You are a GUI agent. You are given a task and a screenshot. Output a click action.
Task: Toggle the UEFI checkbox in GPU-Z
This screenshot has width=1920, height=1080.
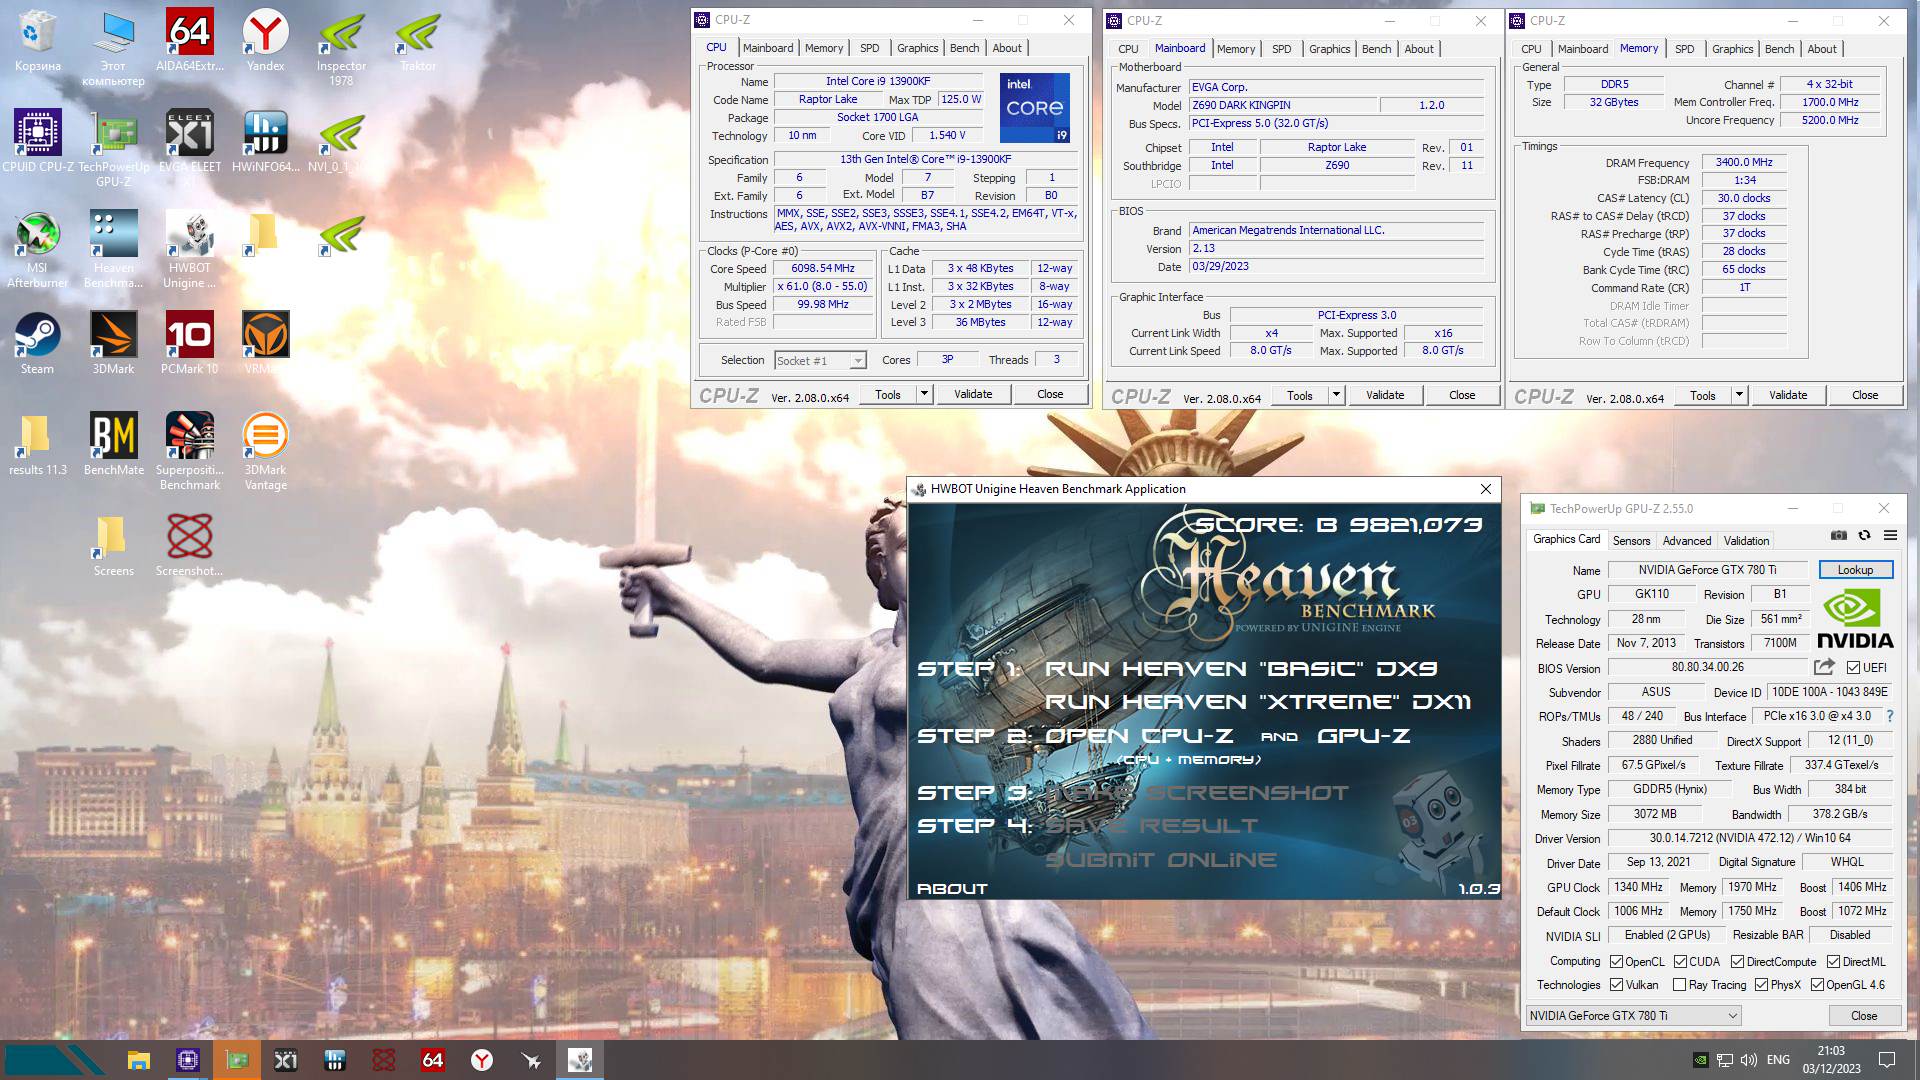click(1853, 667)
